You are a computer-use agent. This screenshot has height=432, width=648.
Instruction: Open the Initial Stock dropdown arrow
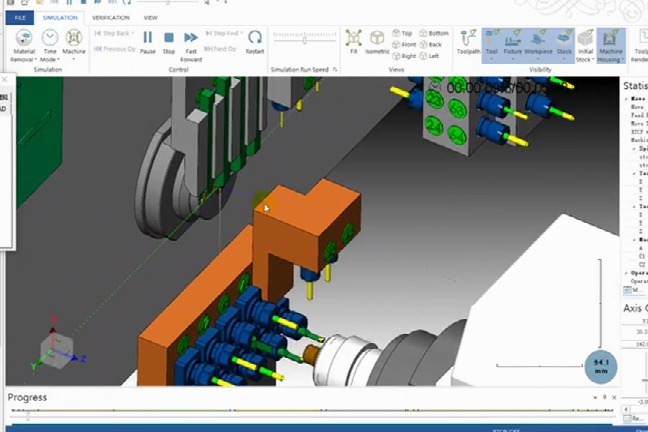pyautogui.click(x=593, y=60)
